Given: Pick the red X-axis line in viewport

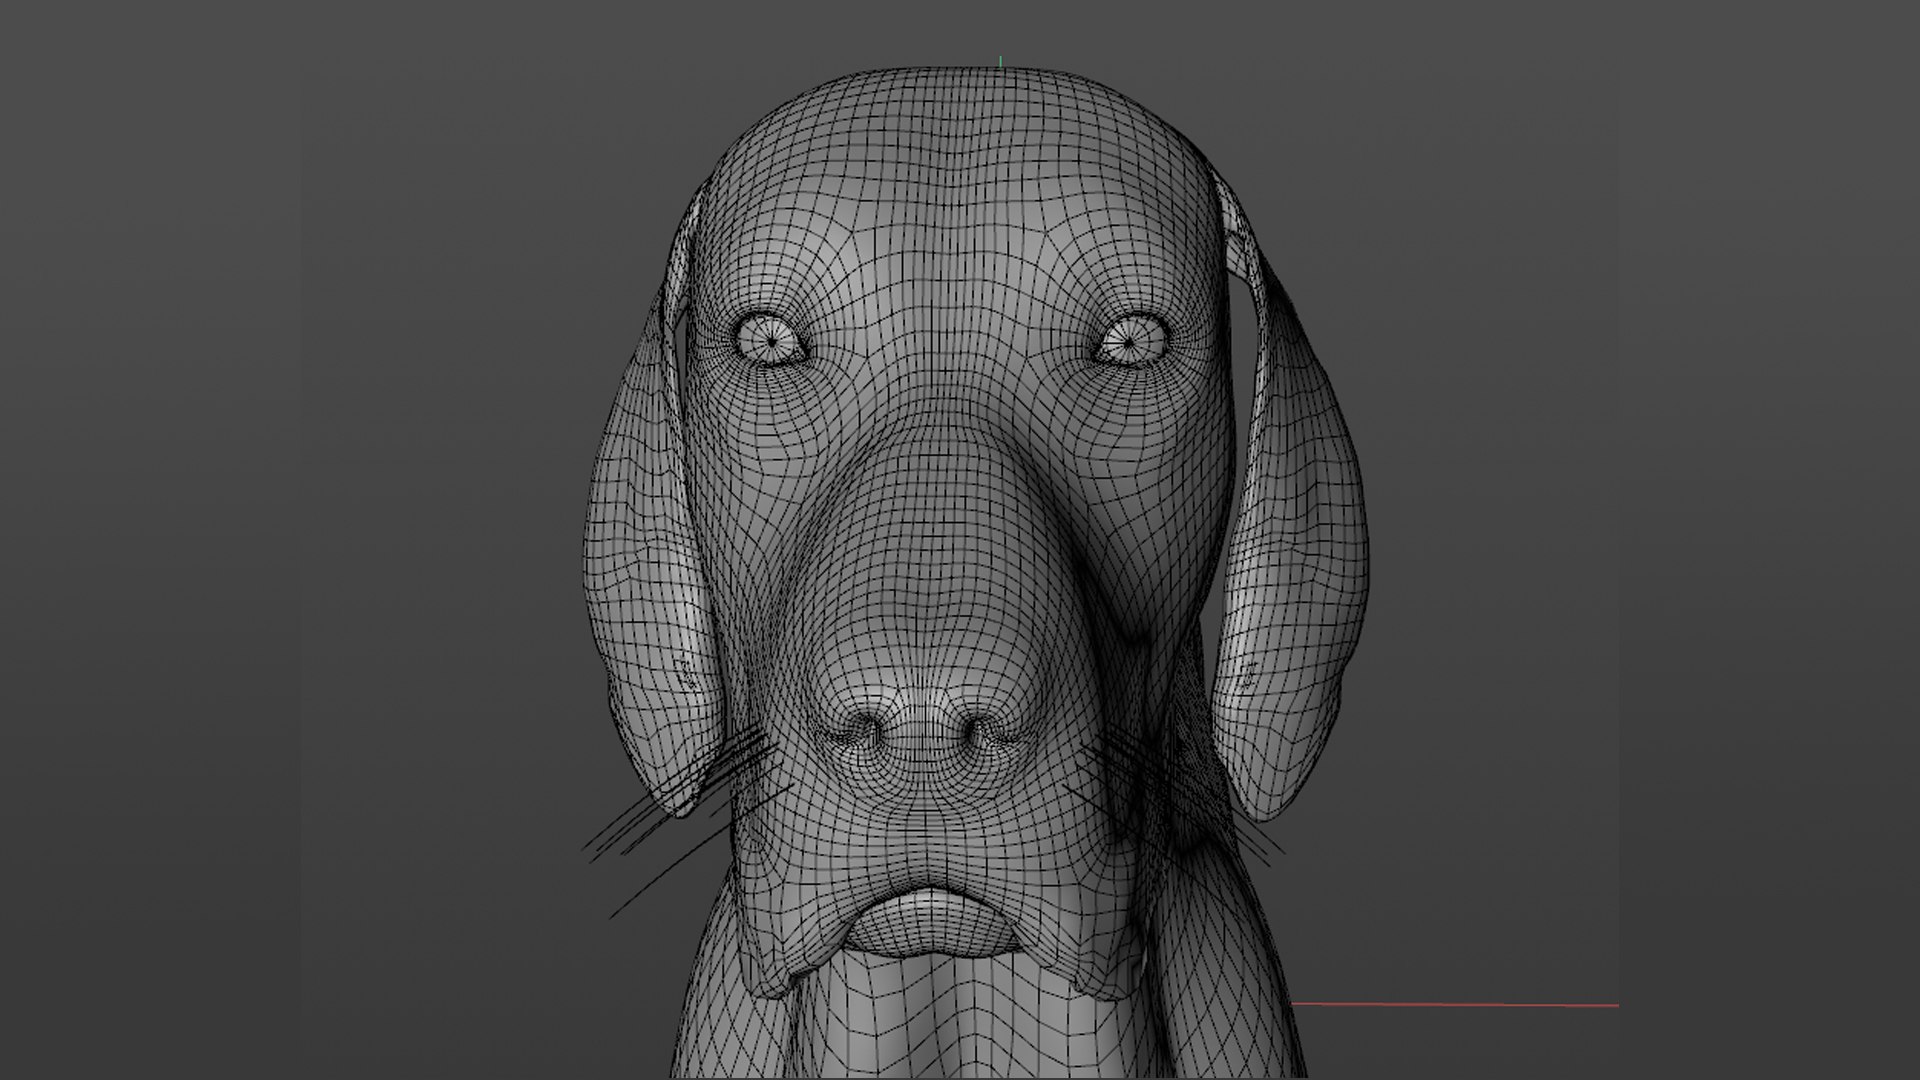Looking at the screenshot, I should coord(1455,1004).
